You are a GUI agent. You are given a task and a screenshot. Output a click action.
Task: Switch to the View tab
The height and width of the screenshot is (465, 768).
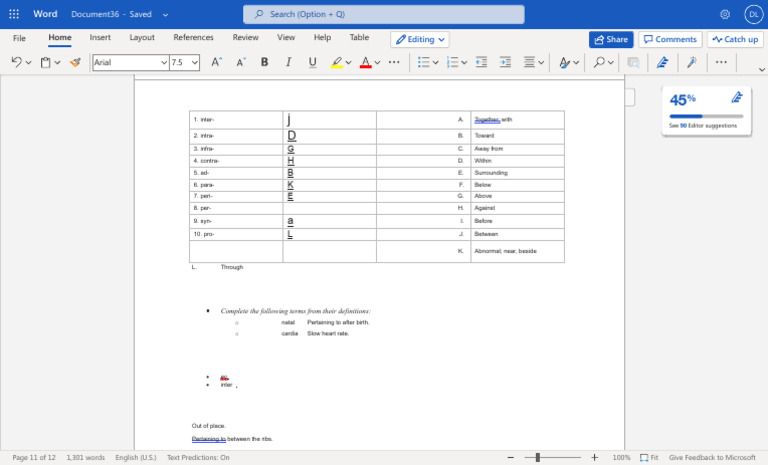point(286,37)
